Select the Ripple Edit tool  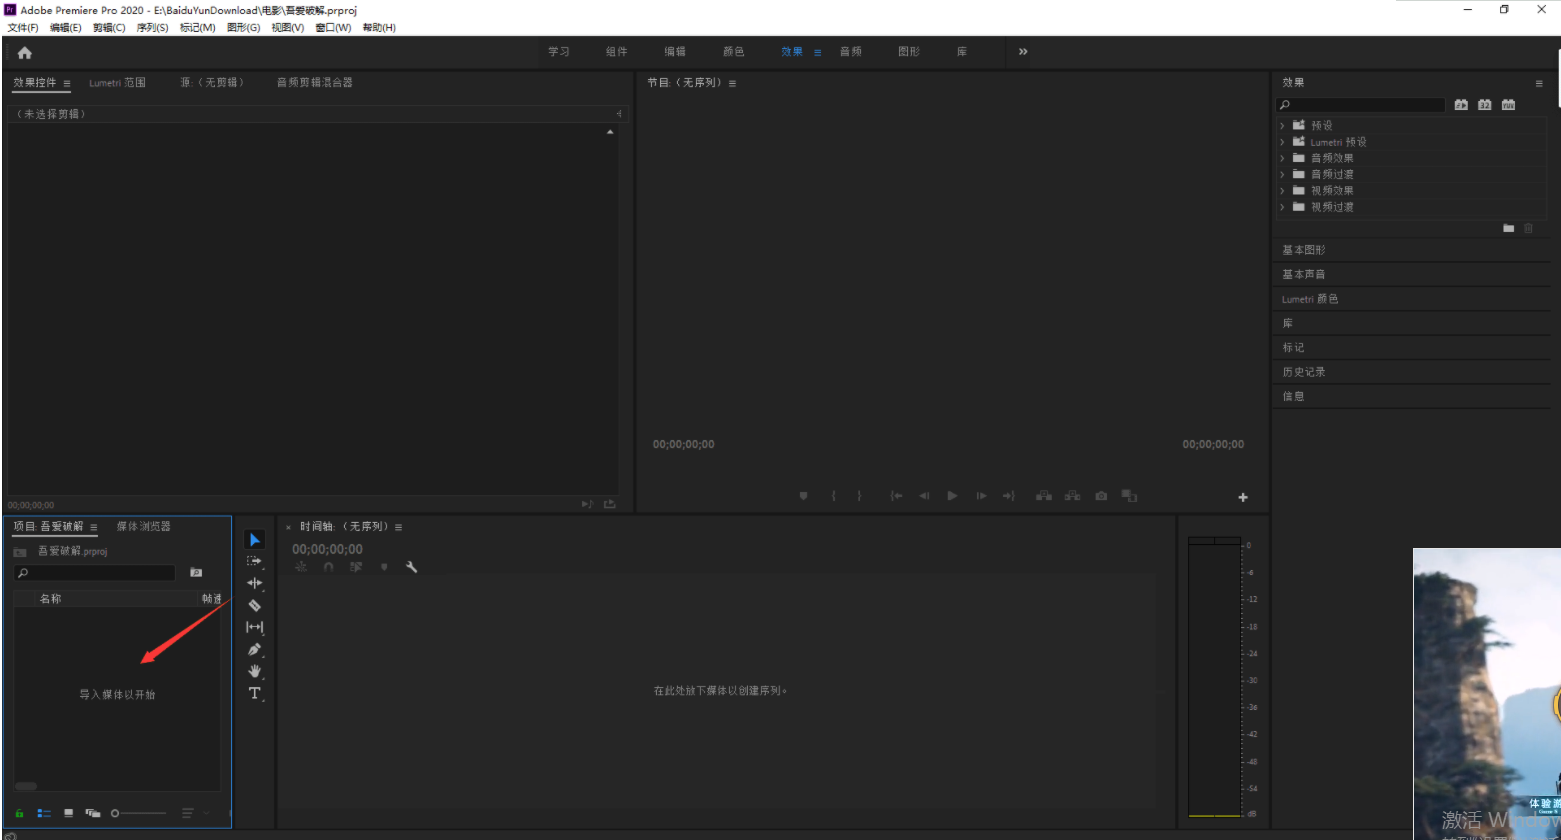(x=254, y=583)
